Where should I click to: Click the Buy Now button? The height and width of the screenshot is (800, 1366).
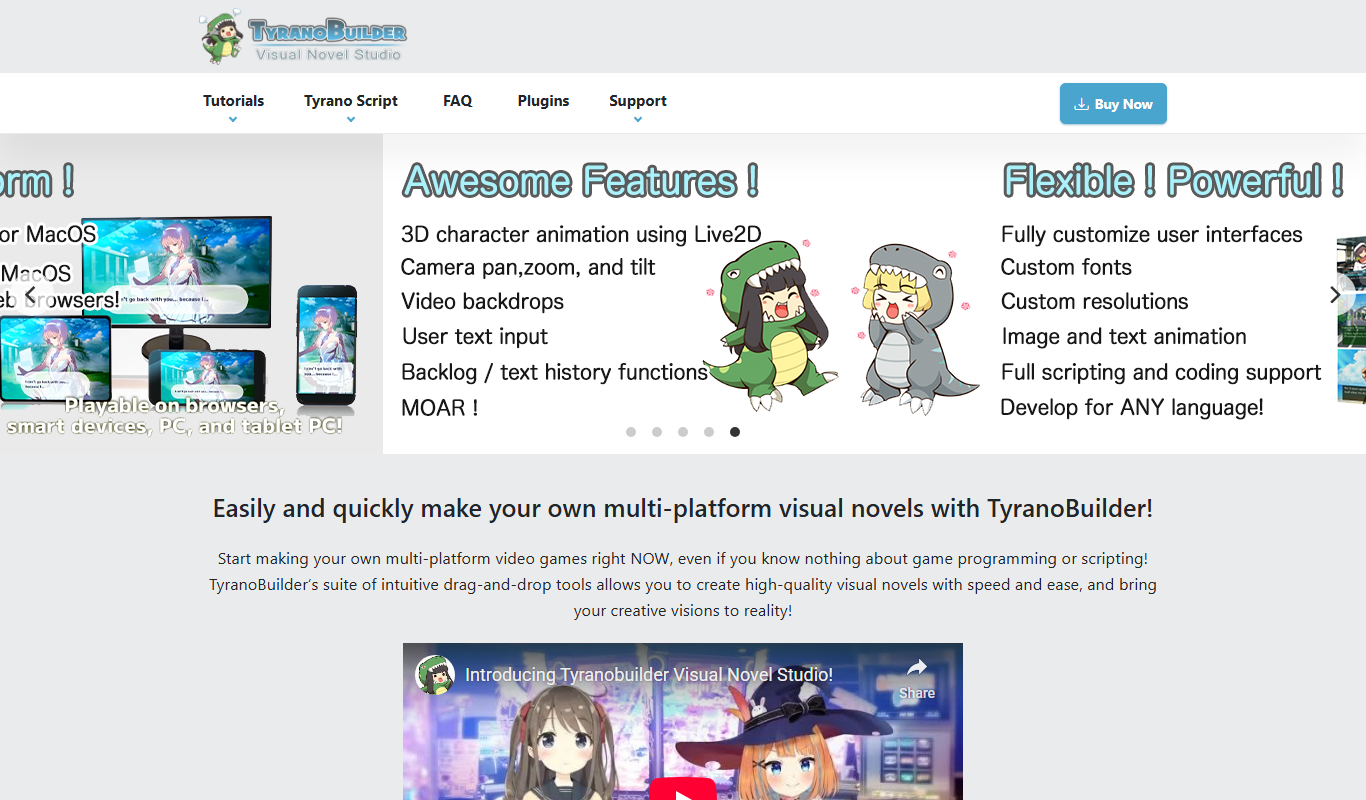click(1113, 104)
